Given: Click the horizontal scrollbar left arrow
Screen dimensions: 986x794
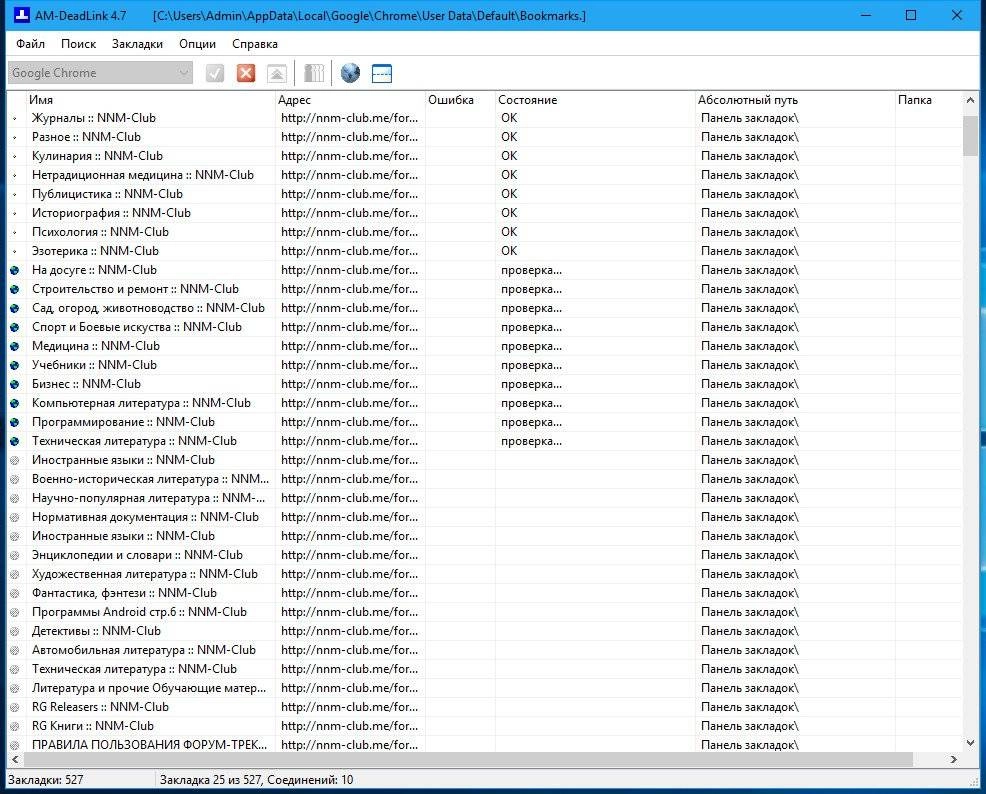Looking at the screenshot, I should click(15, 759).
